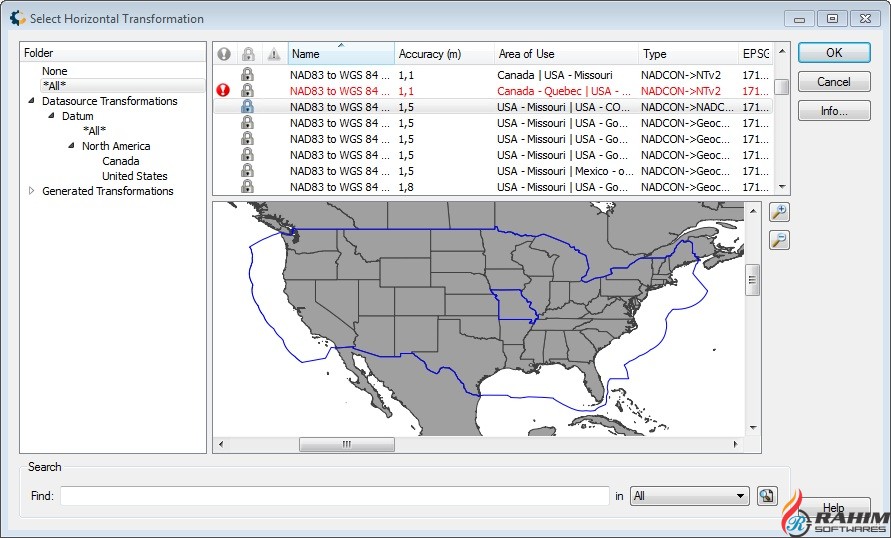Select United States in the folder tree
The image size is (891, 538).
[134, 176]
